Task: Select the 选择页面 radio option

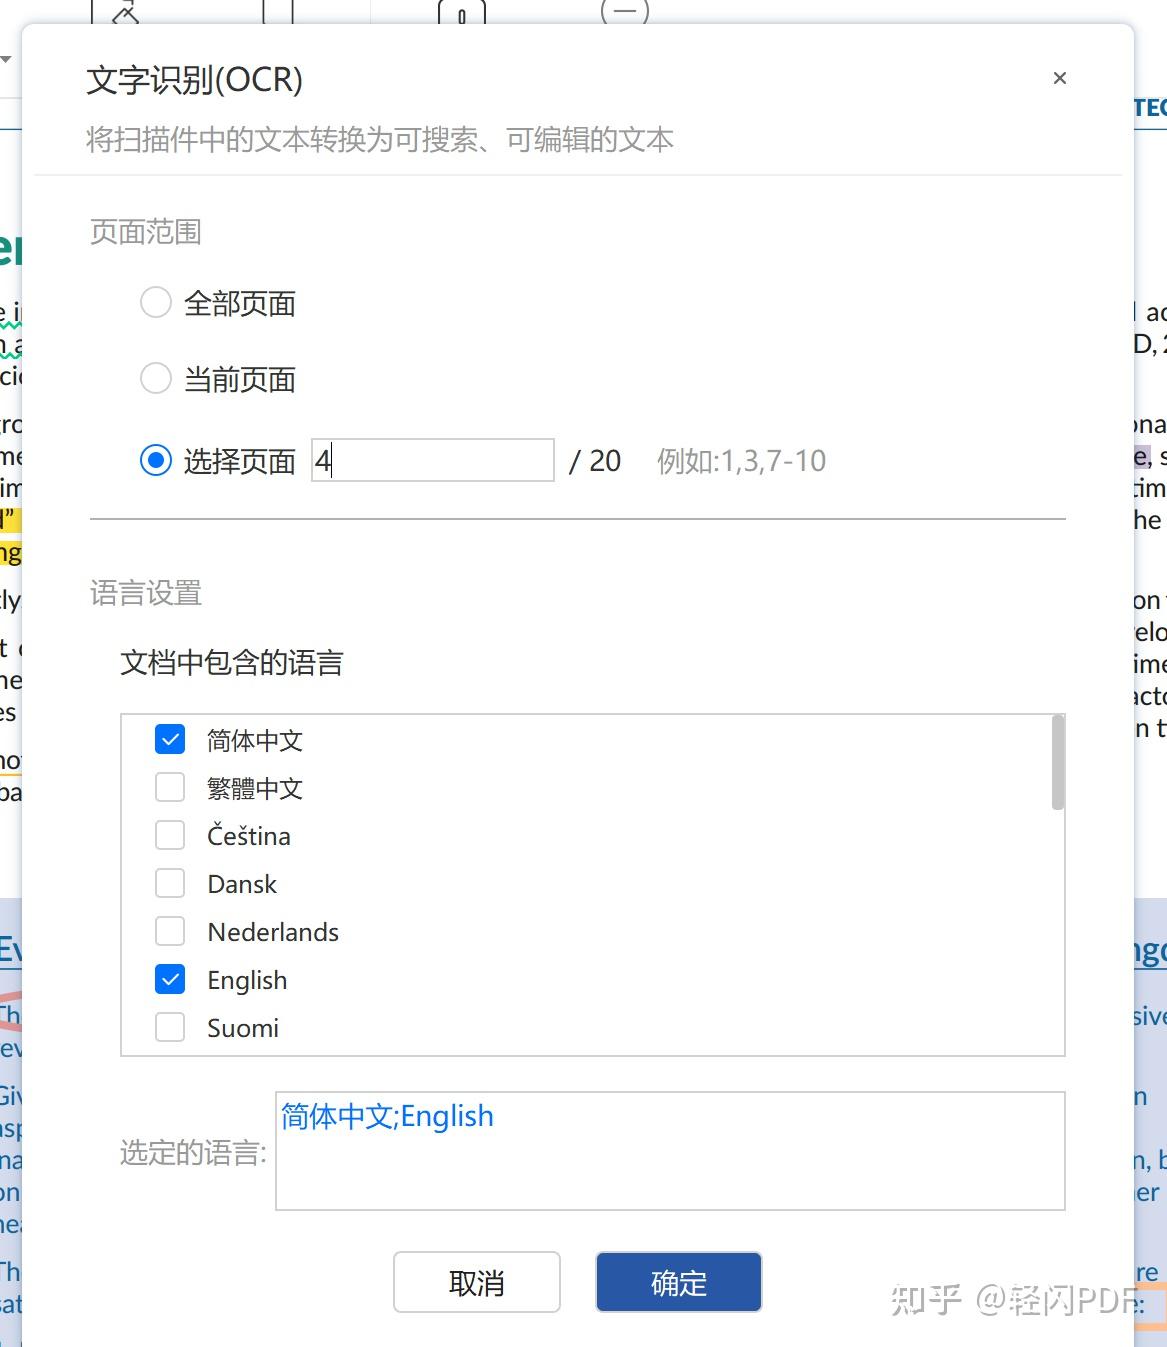Action: [155, 461]
